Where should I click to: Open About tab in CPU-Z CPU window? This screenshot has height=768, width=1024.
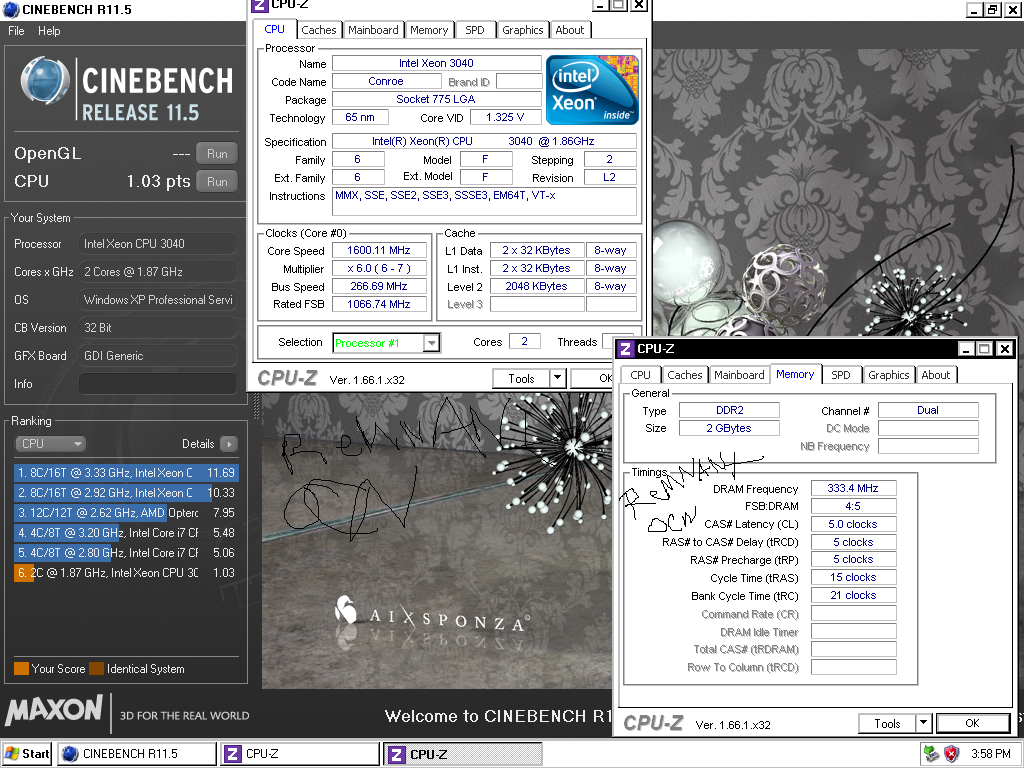pyautogui.click(x=569, y=30)
